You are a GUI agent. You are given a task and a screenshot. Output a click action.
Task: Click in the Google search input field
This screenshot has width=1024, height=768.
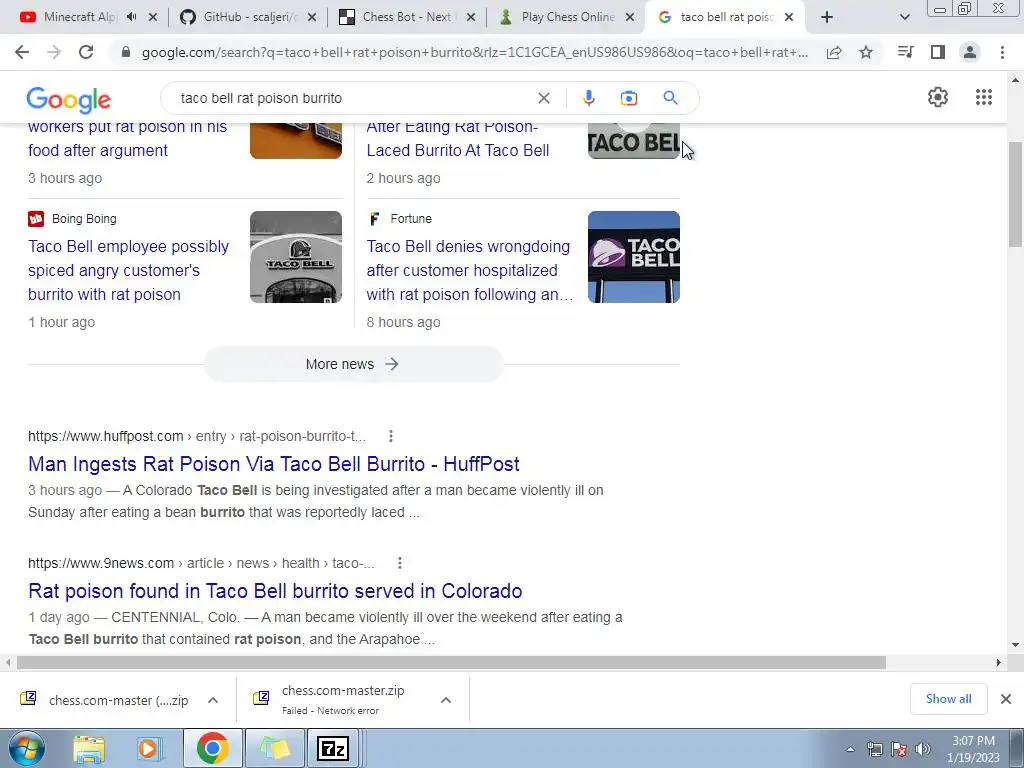click(353, 98)
